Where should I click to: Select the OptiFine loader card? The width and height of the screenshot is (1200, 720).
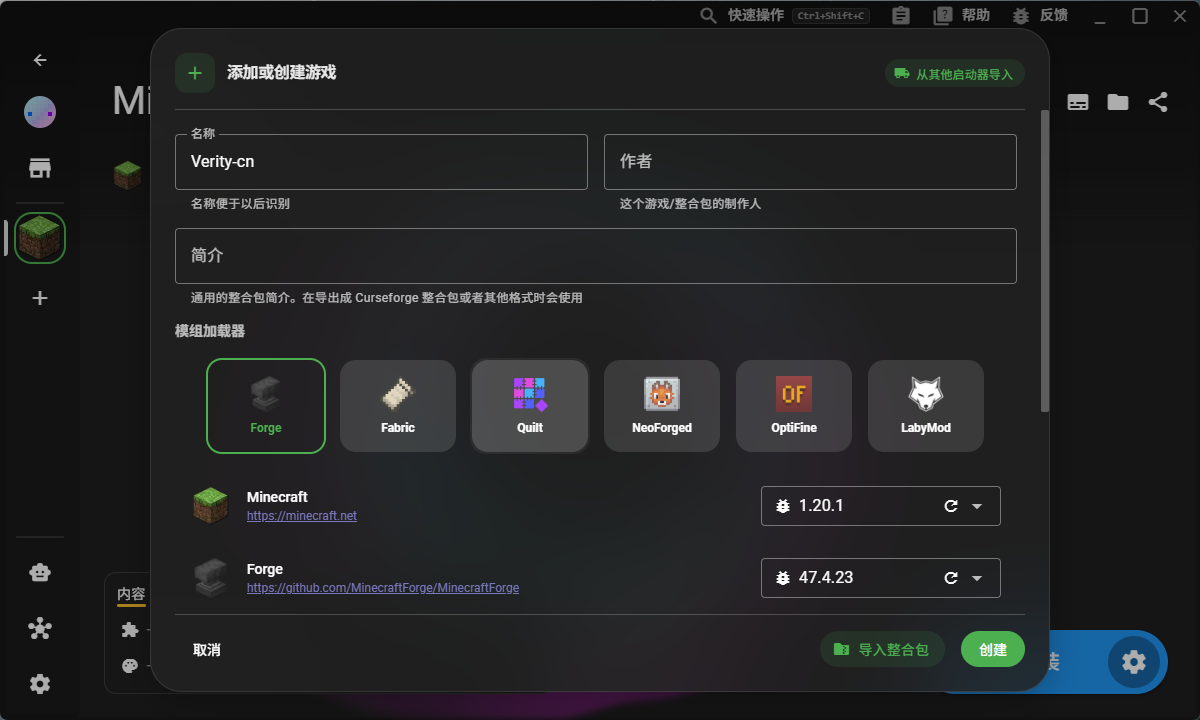coord(794,406)
